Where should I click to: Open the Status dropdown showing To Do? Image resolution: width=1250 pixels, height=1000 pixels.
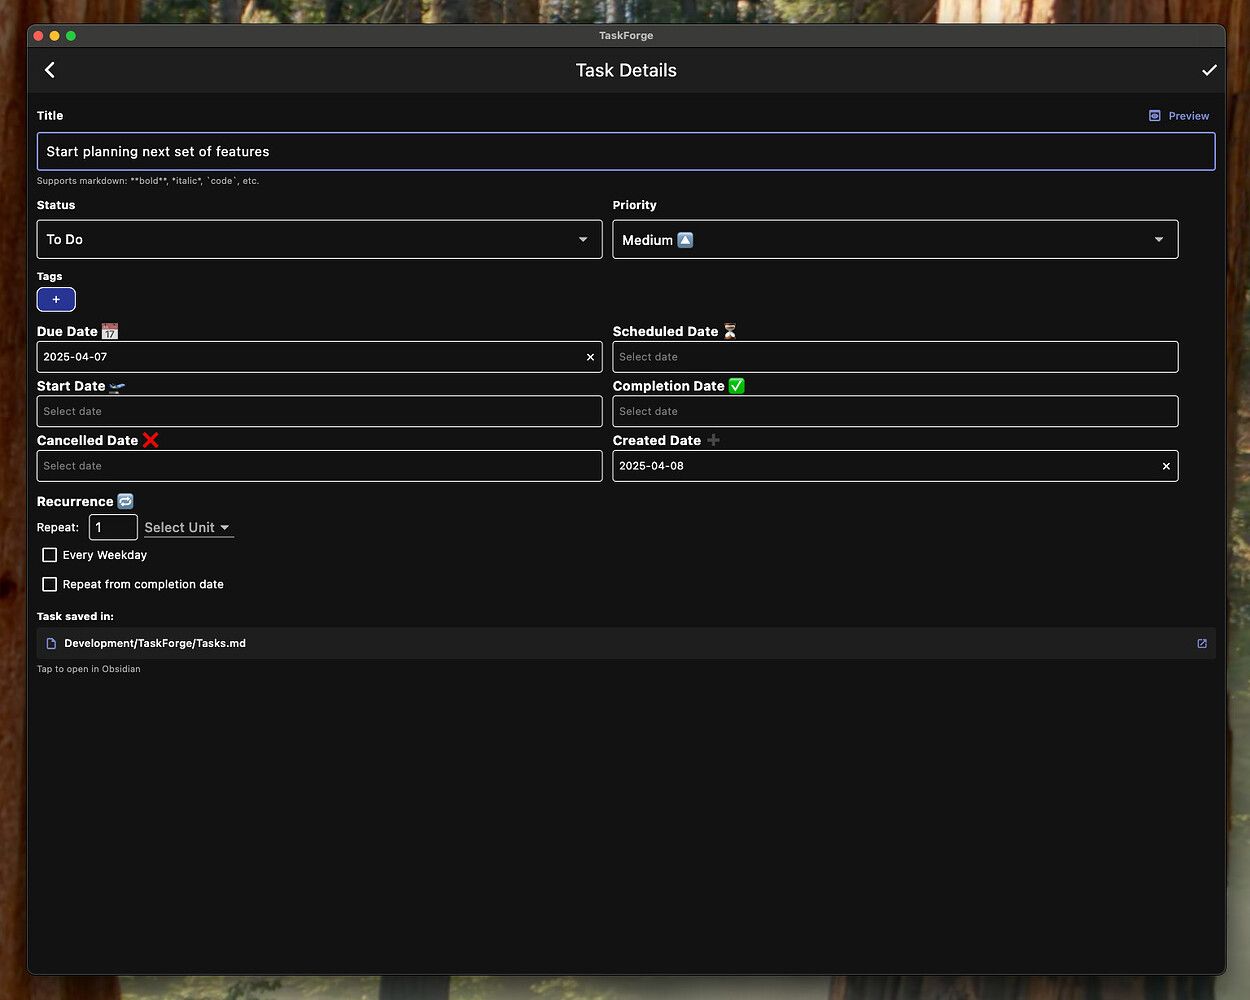point(319,239)
